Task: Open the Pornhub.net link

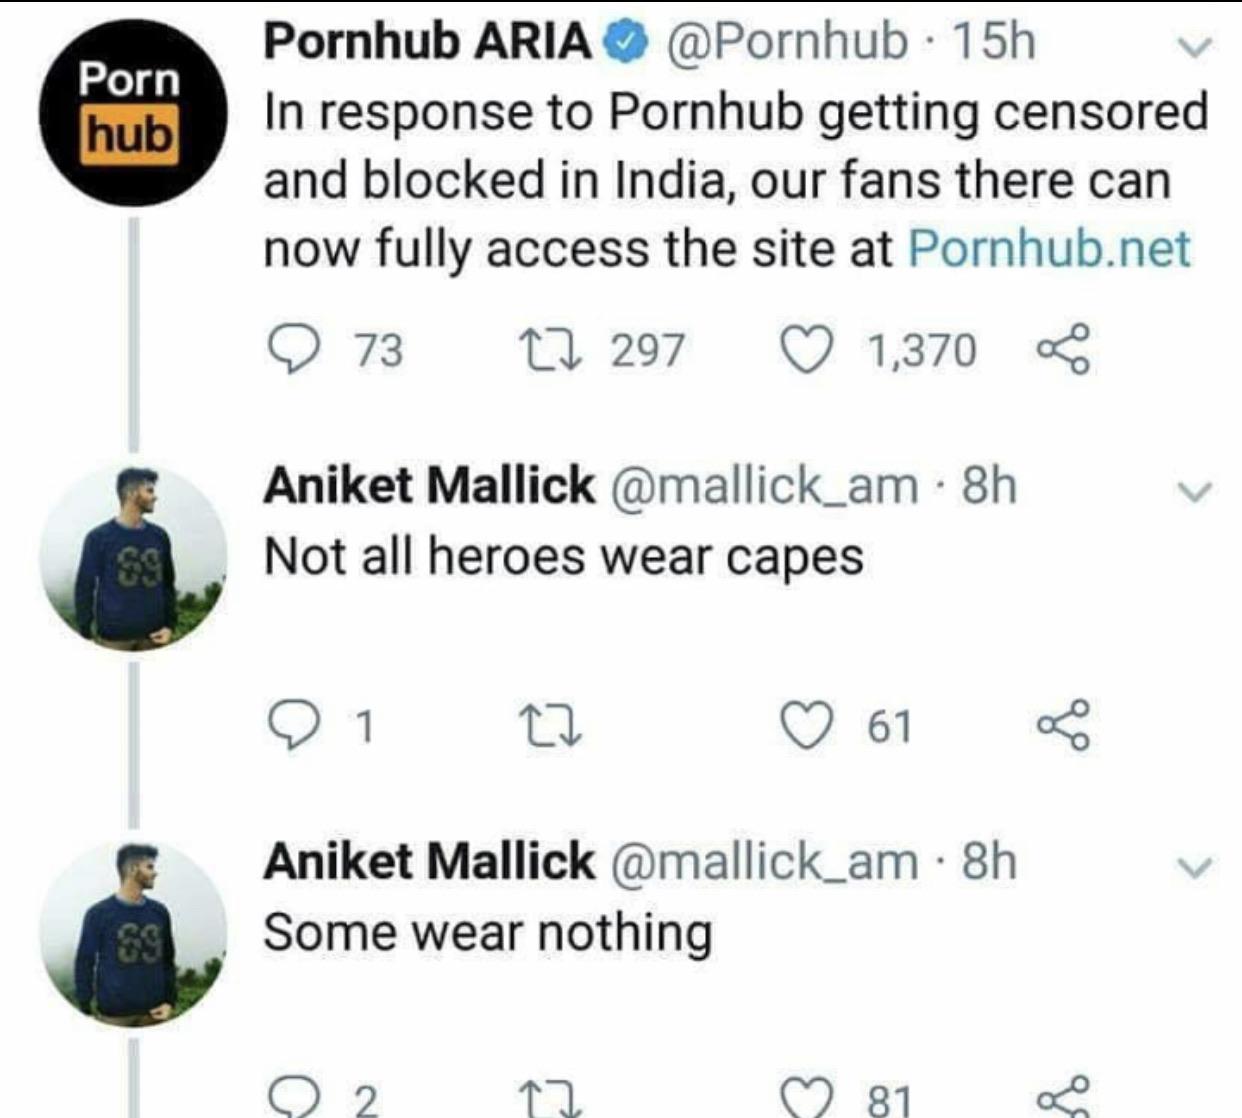Action: (1049, 249)
